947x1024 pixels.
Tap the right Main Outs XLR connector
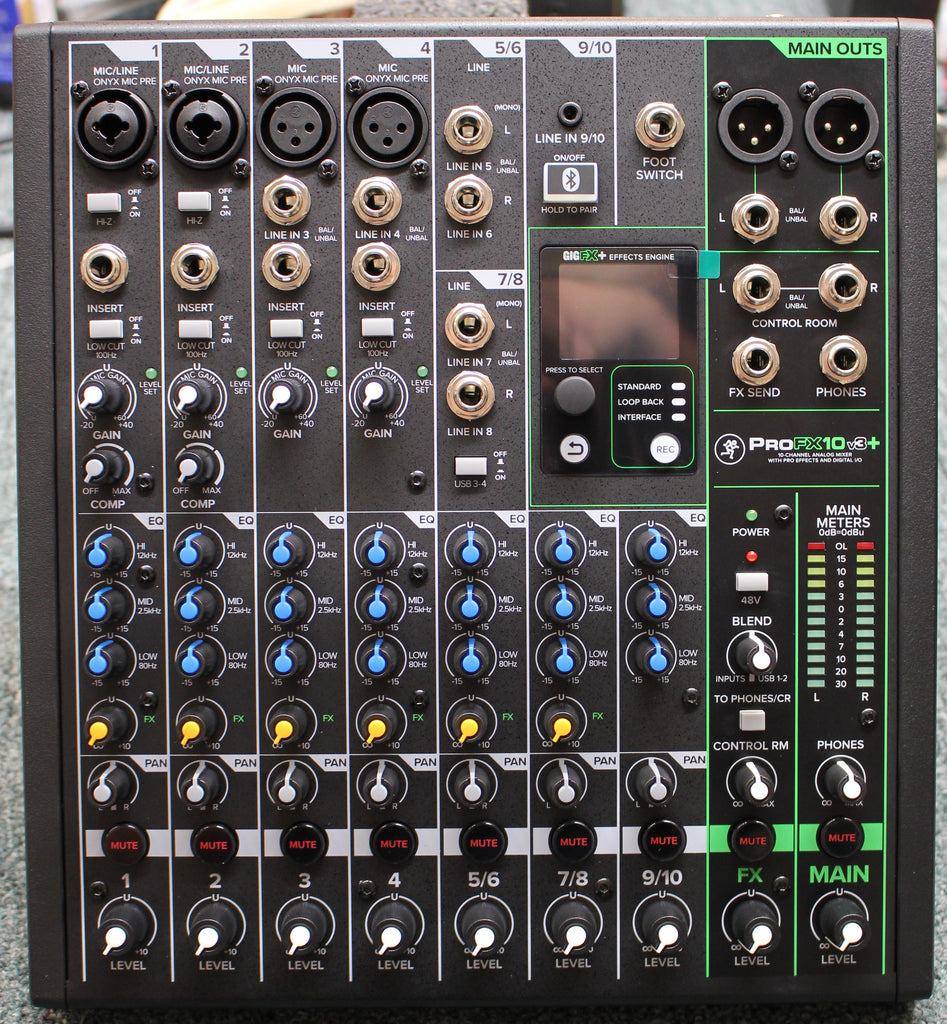[842, 125]
